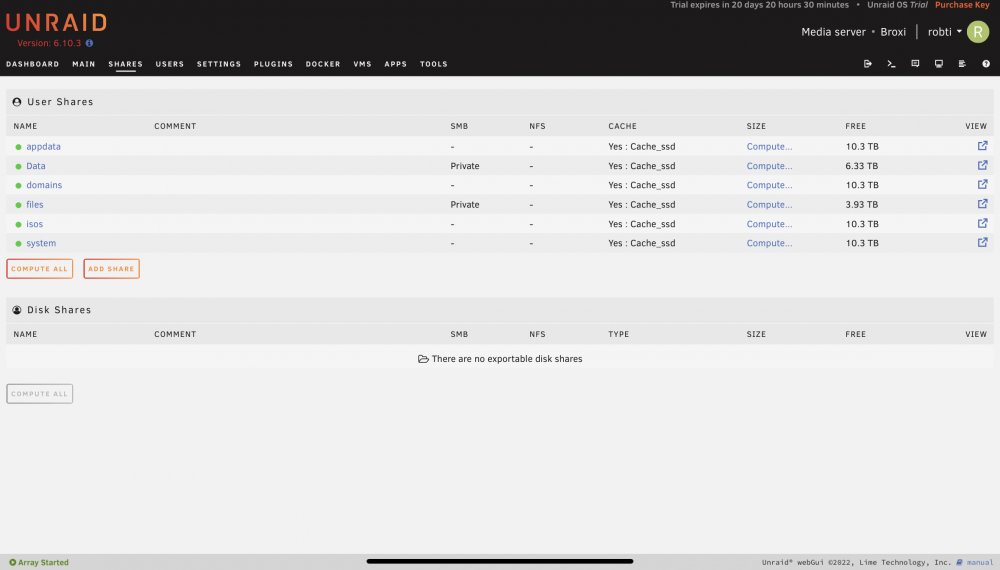Click the green status dot for isos
Screen dimensions: 1000x570
(x=18, y=224)
